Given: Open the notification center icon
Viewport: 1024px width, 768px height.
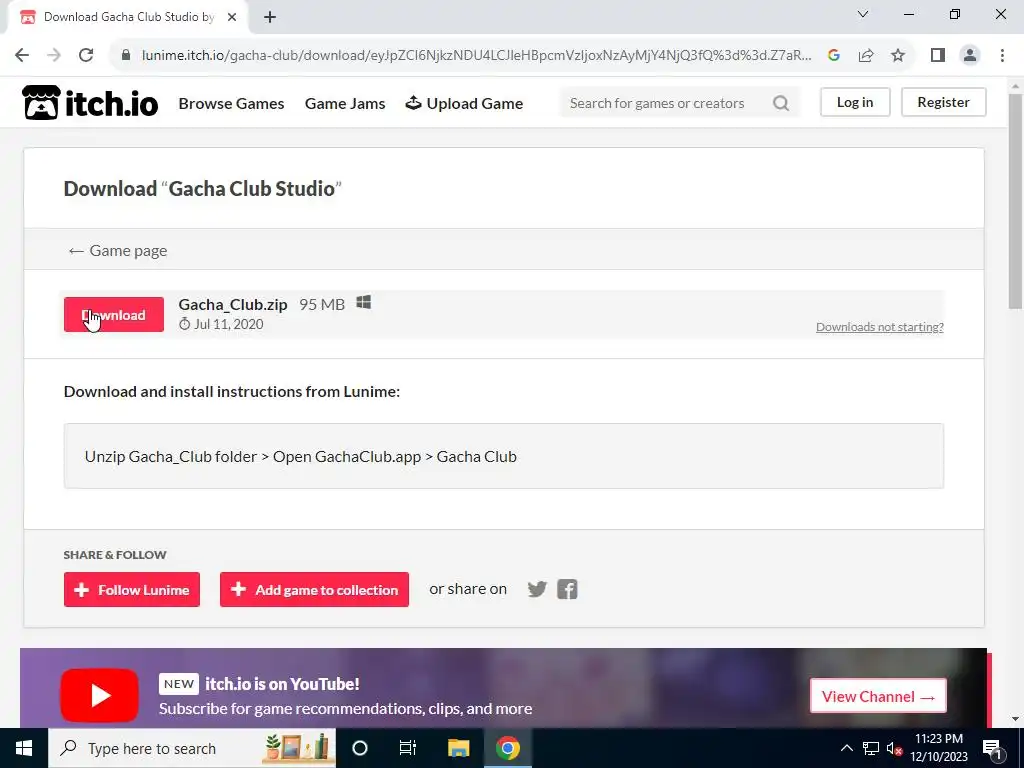Looking at the screenshot, I should (x=993, y=748).
